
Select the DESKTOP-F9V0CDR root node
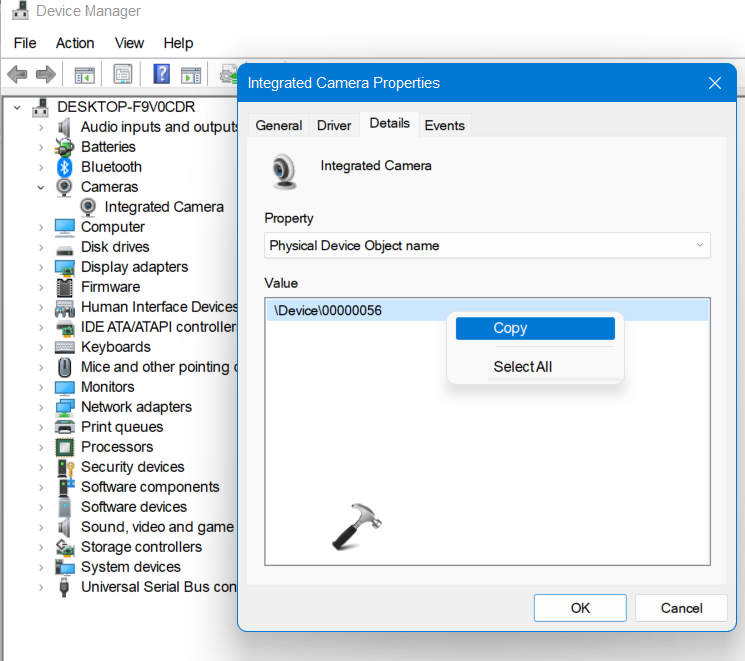pos(125,106)
